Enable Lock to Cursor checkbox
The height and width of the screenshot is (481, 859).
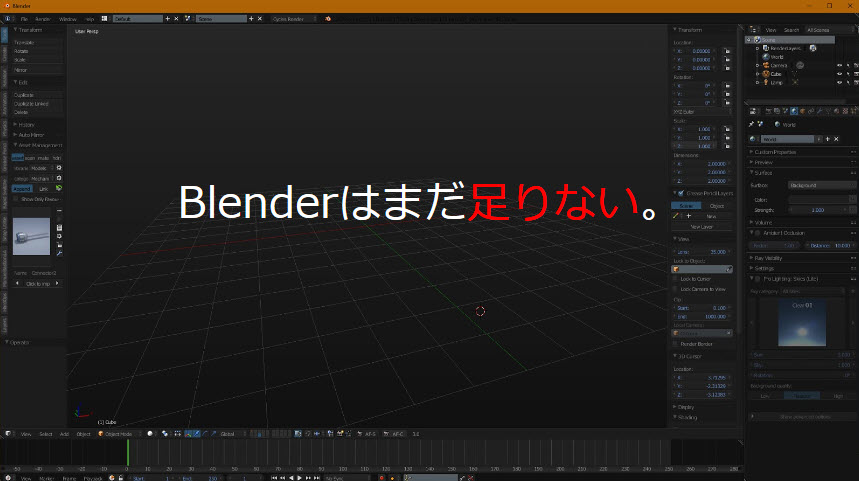675,279
